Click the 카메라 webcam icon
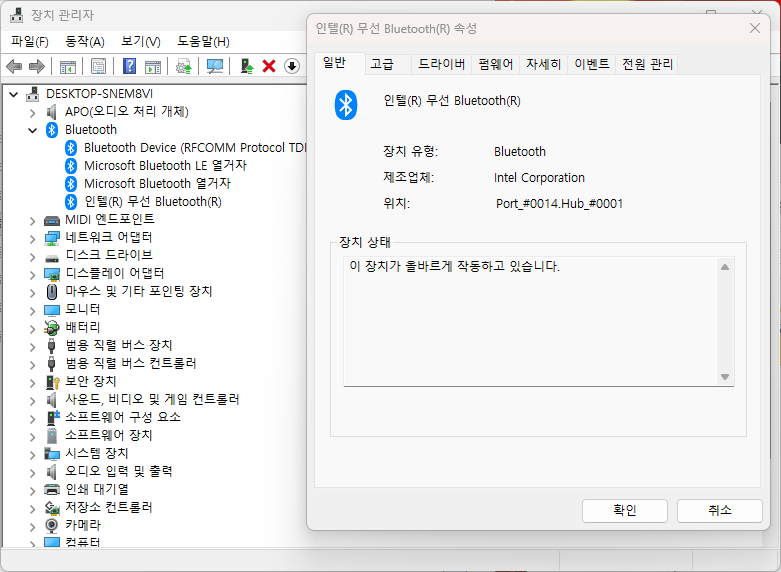Viewport: 781px width, 572px height. pos(51,526)
